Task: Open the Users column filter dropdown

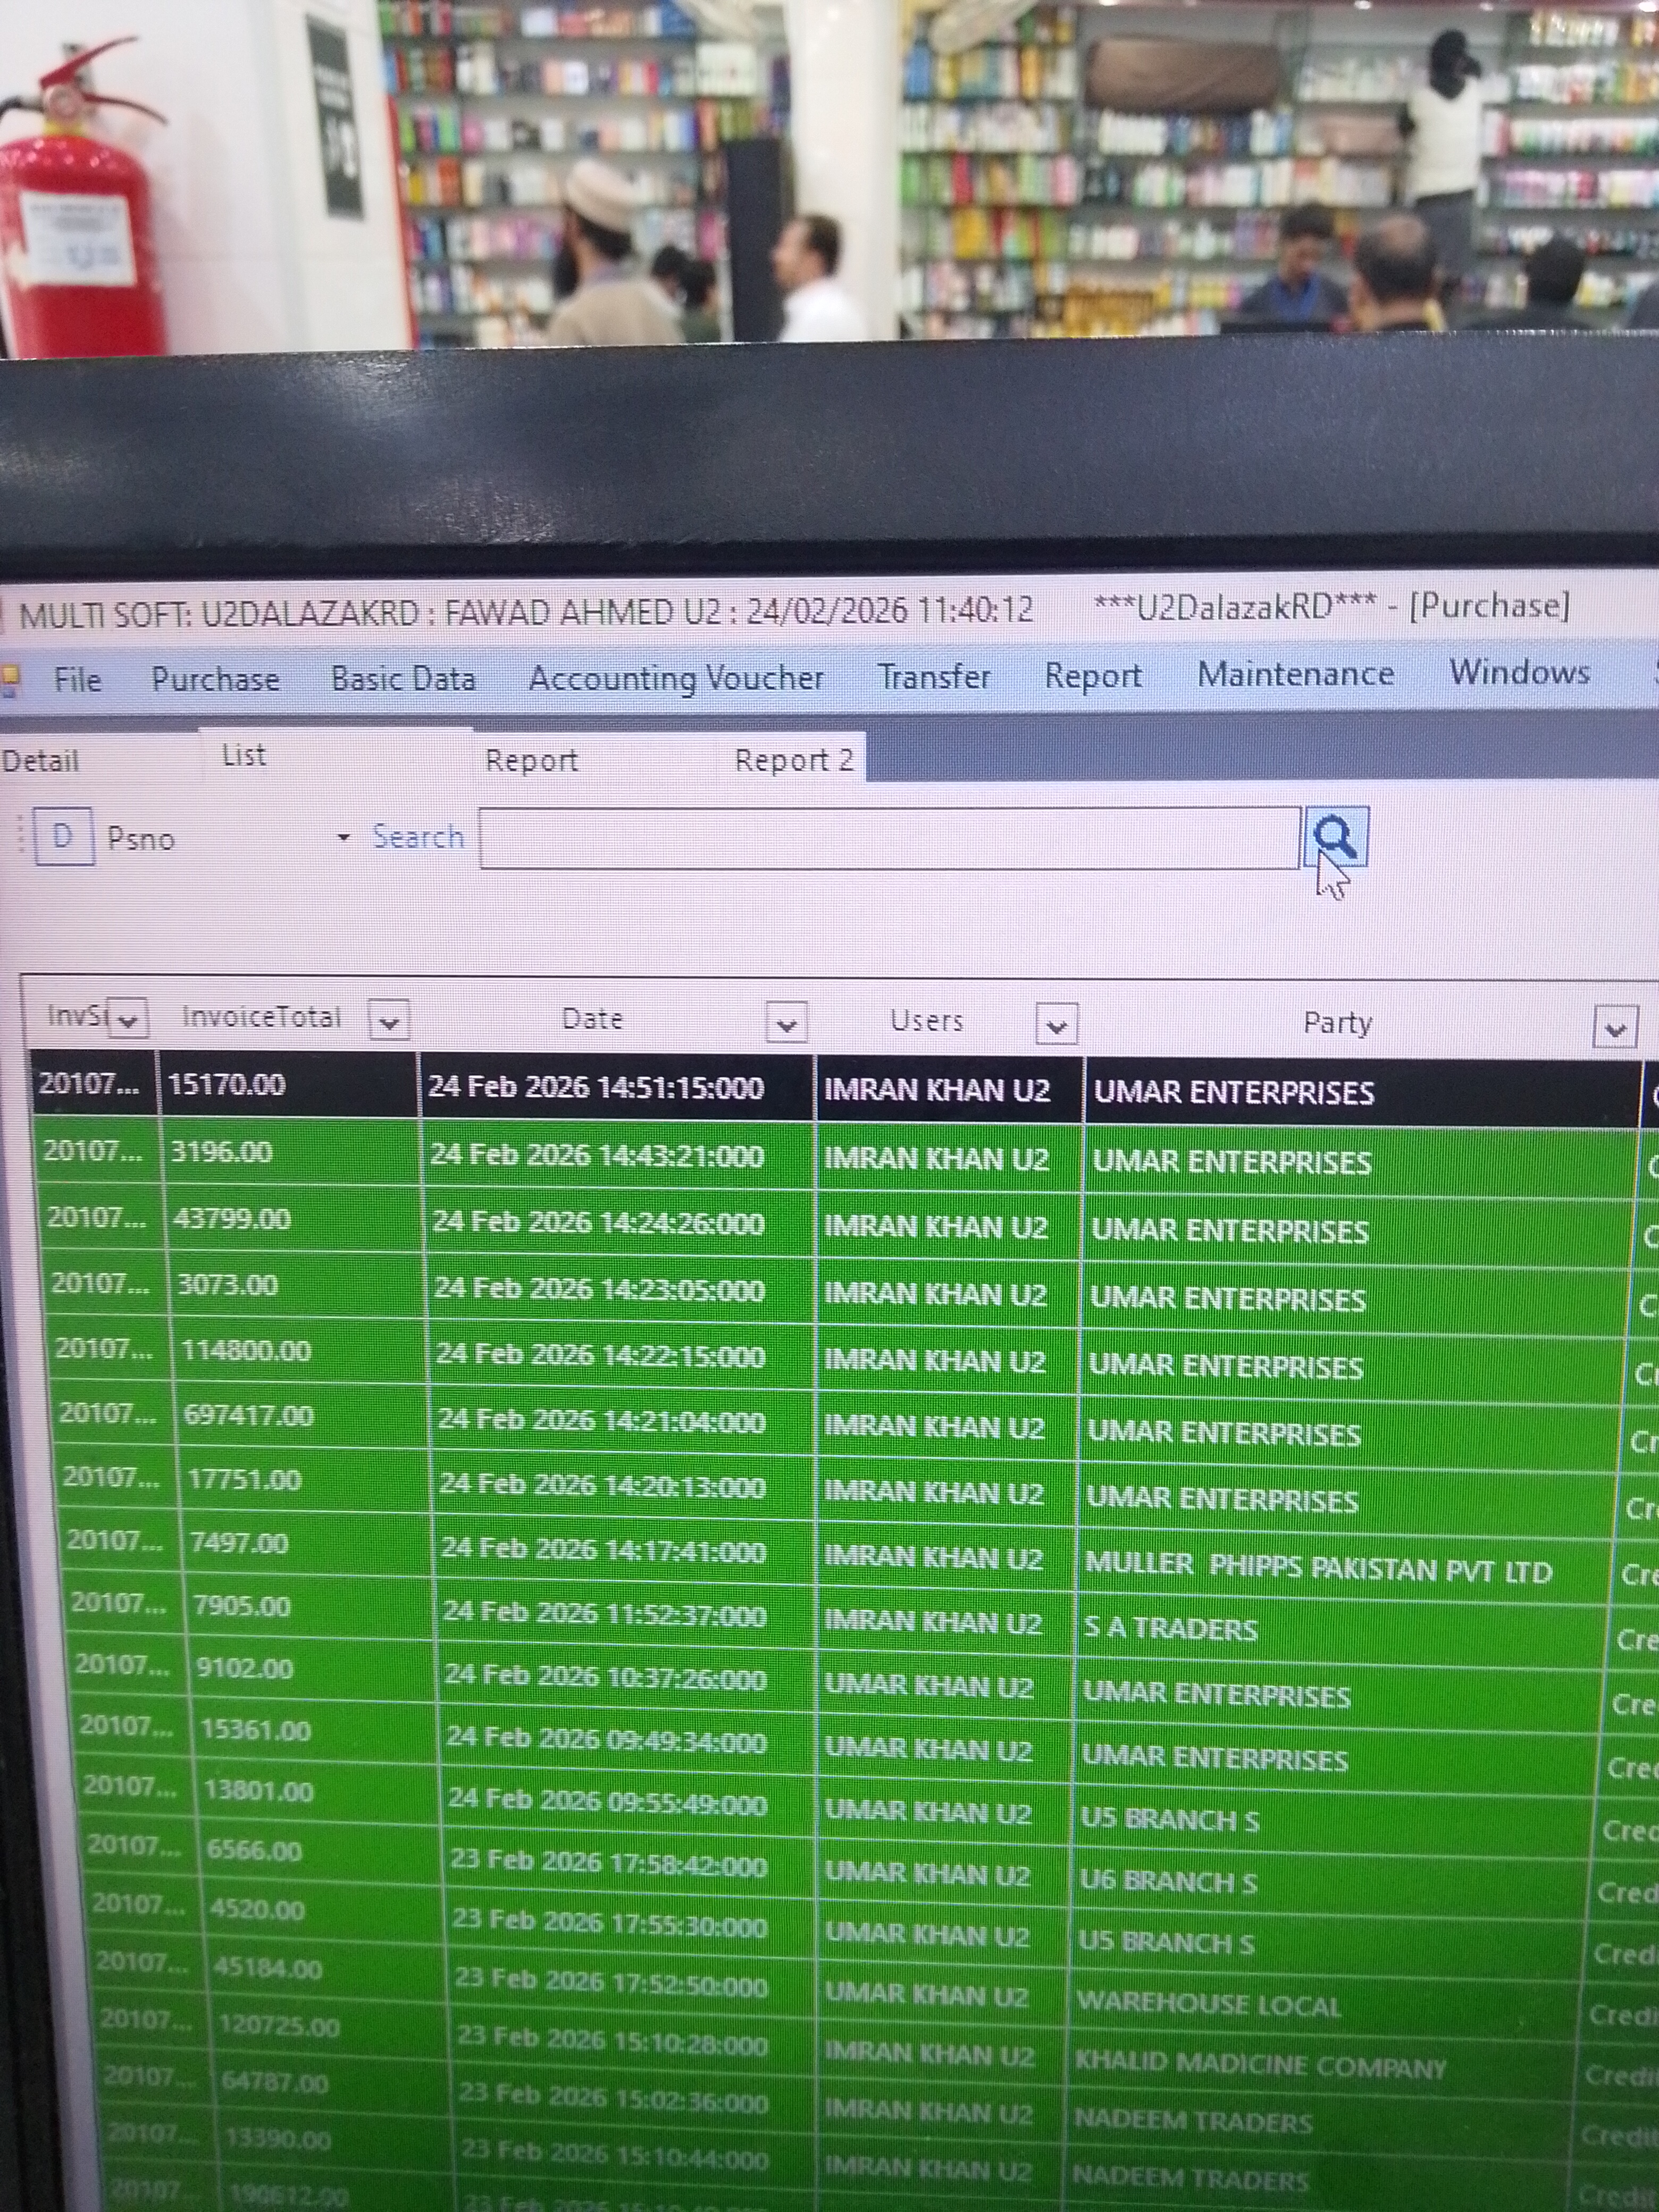Action: pos(1056,1025)
